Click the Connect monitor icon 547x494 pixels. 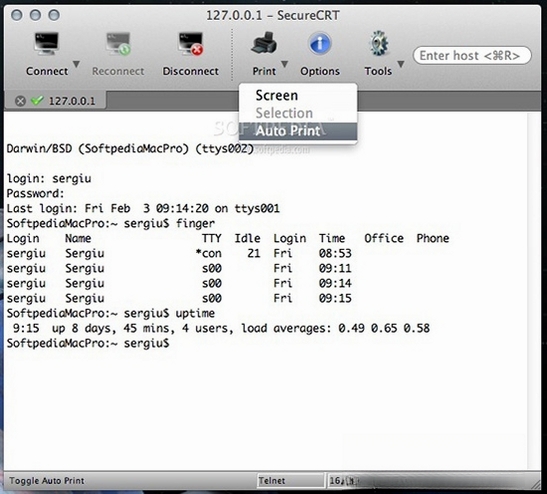click(47, 44)
